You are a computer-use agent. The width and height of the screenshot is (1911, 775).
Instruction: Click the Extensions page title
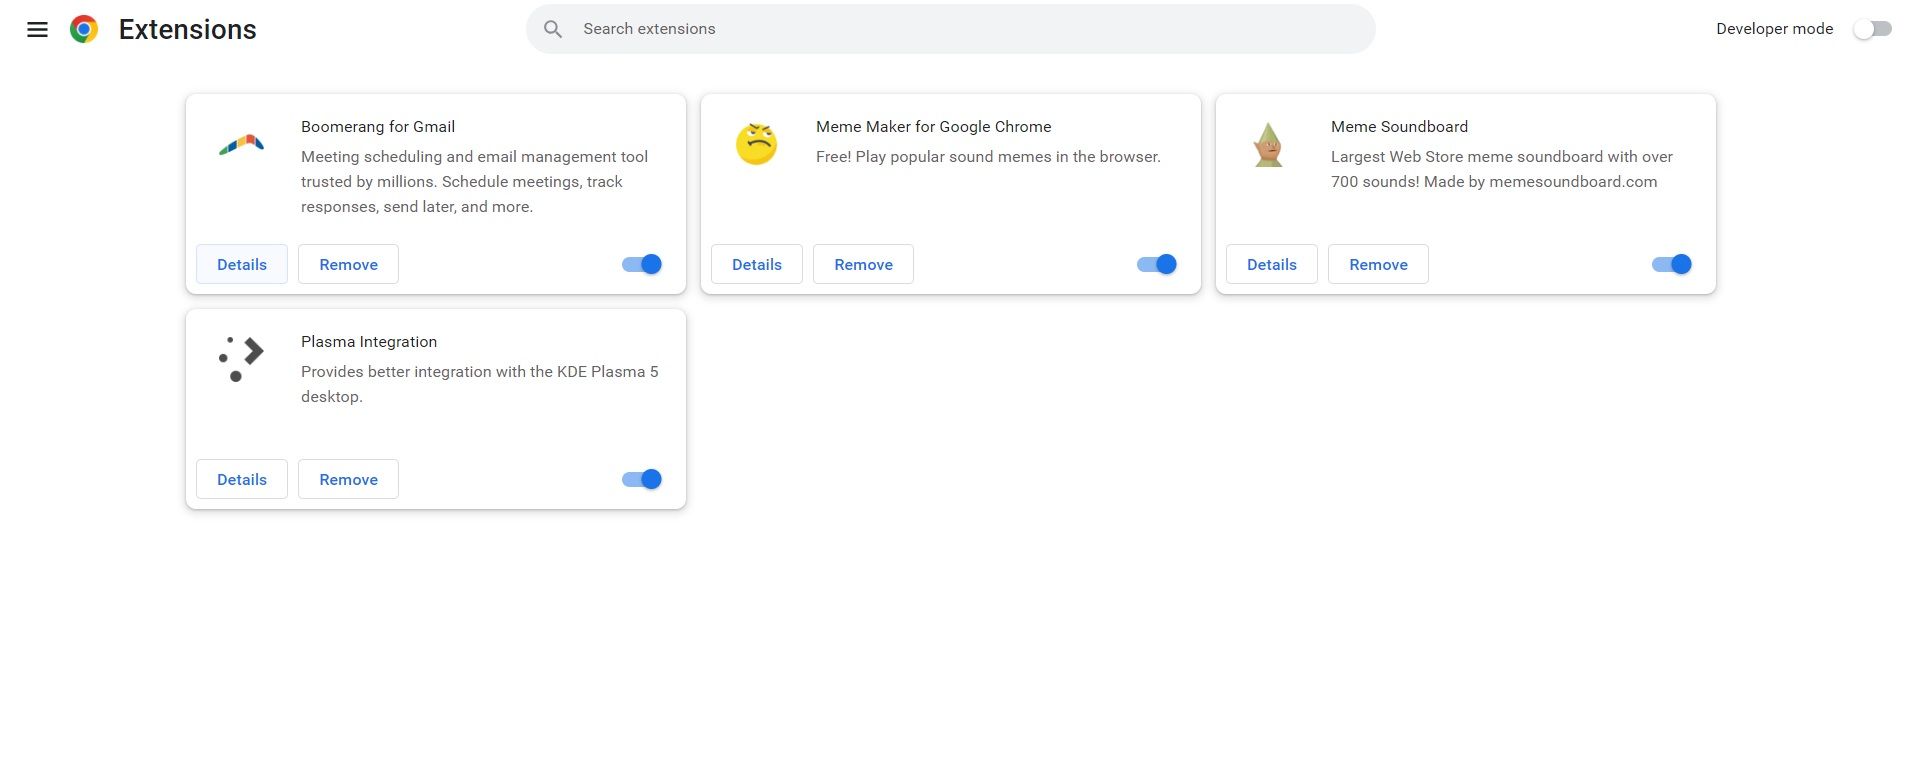click(186, 29)
